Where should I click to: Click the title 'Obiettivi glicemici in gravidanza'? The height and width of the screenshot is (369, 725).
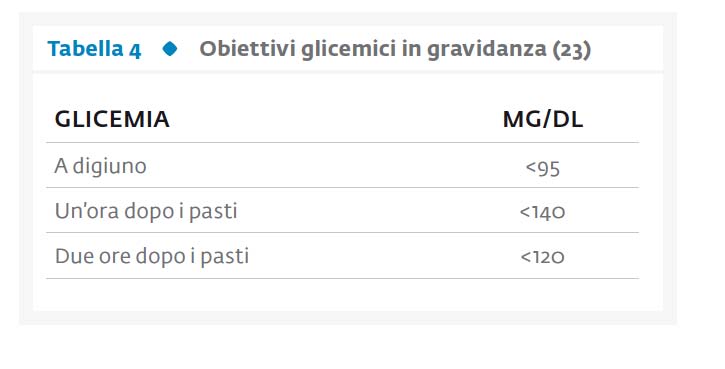373,49
